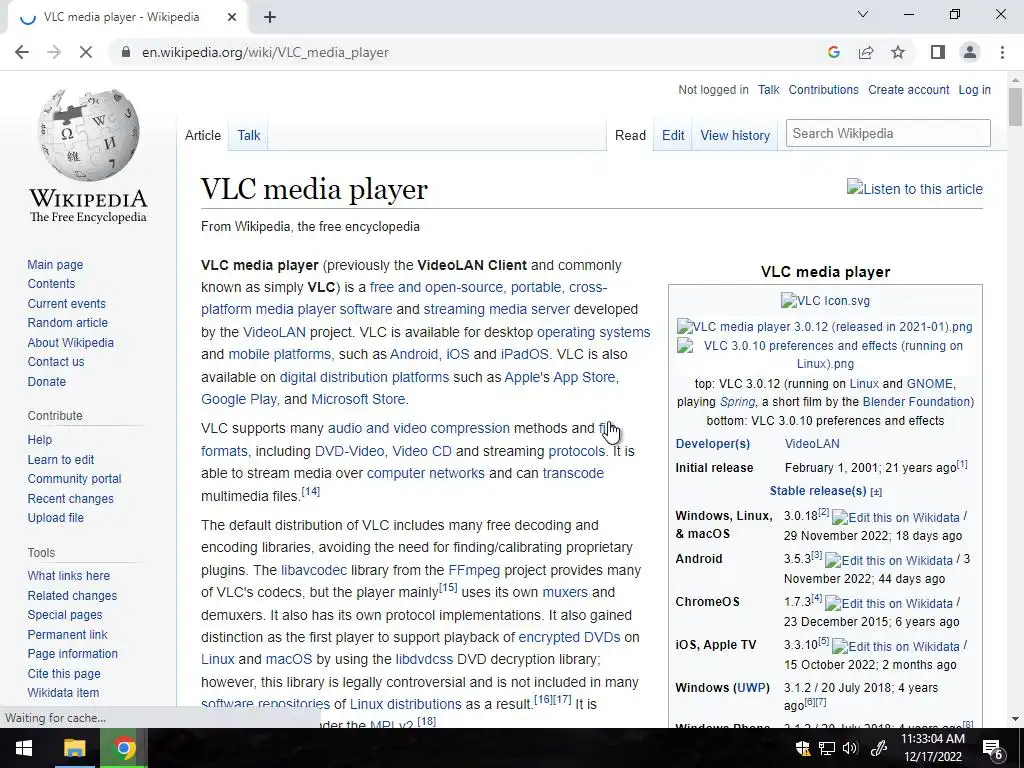Image resolution: width=1024 pixels, height=768 pixels.
Task: Open Windows Start menu
Action: point(24,748)
